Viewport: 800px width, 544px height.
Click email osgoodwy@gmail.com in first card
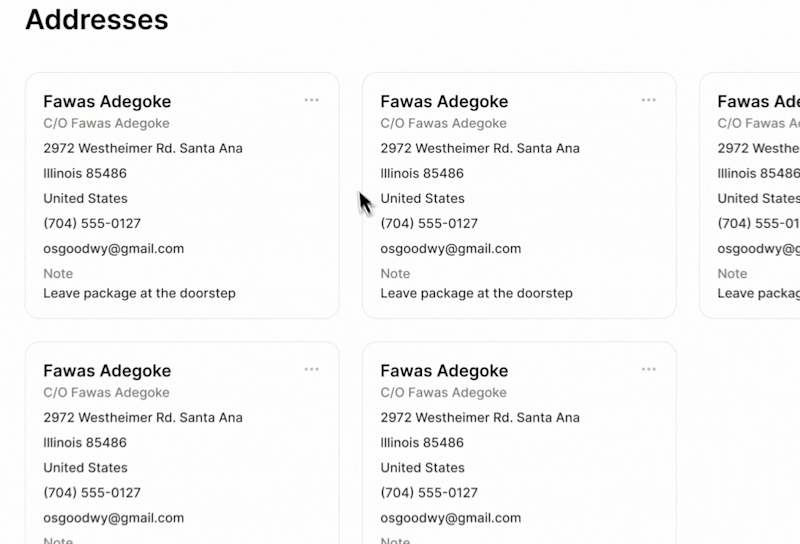coord(113,249)
